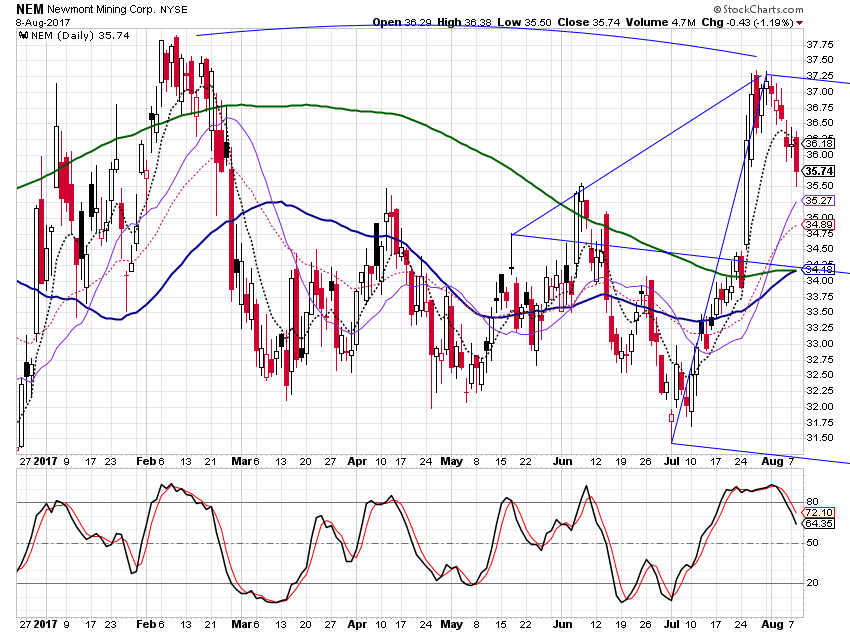850x633 pixels.
Task: Click the 36.50 label on the price axis
Action: tap(820, 123)
